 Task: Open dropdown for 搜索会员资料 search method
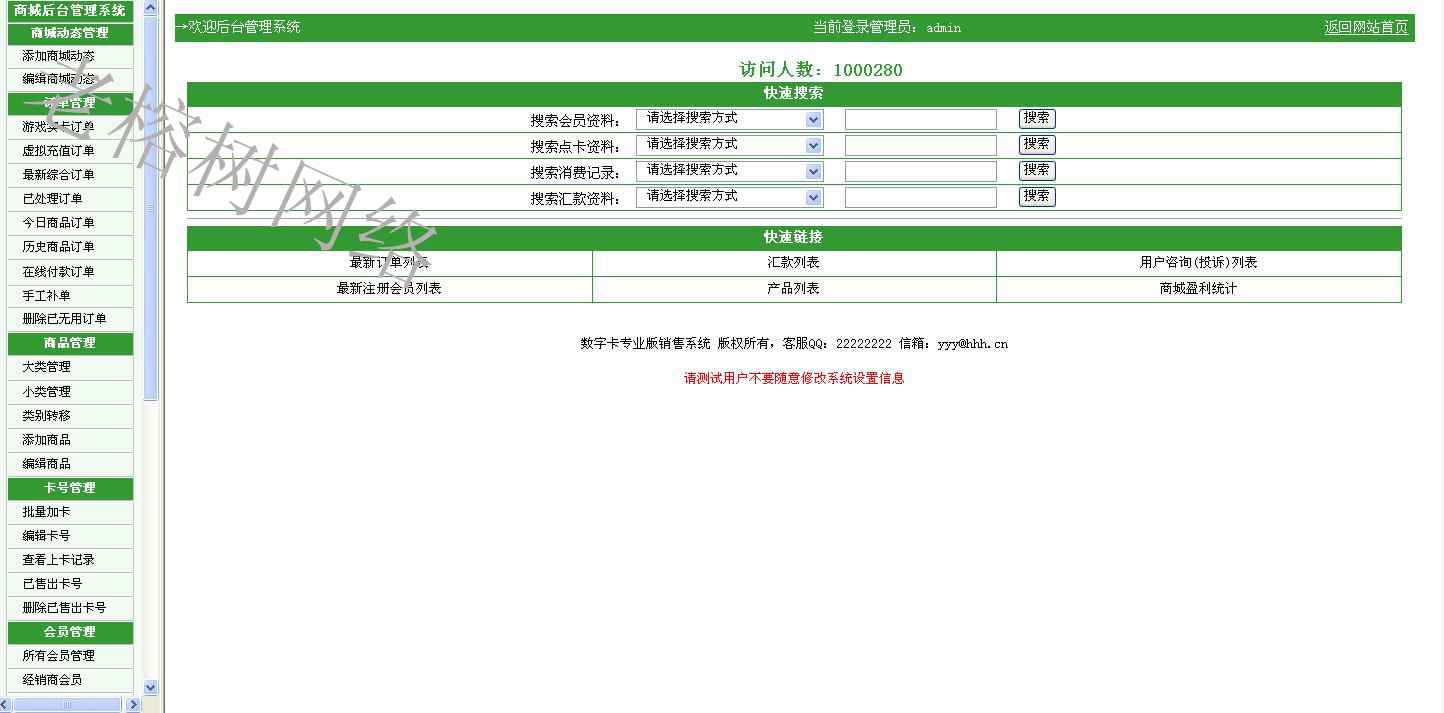(x=729, y=119)
